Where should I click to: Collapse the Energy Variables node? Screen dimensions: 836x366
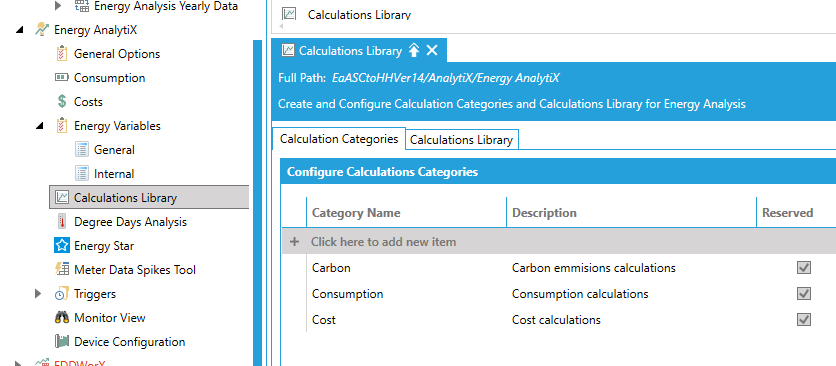[x=40, y=126]
